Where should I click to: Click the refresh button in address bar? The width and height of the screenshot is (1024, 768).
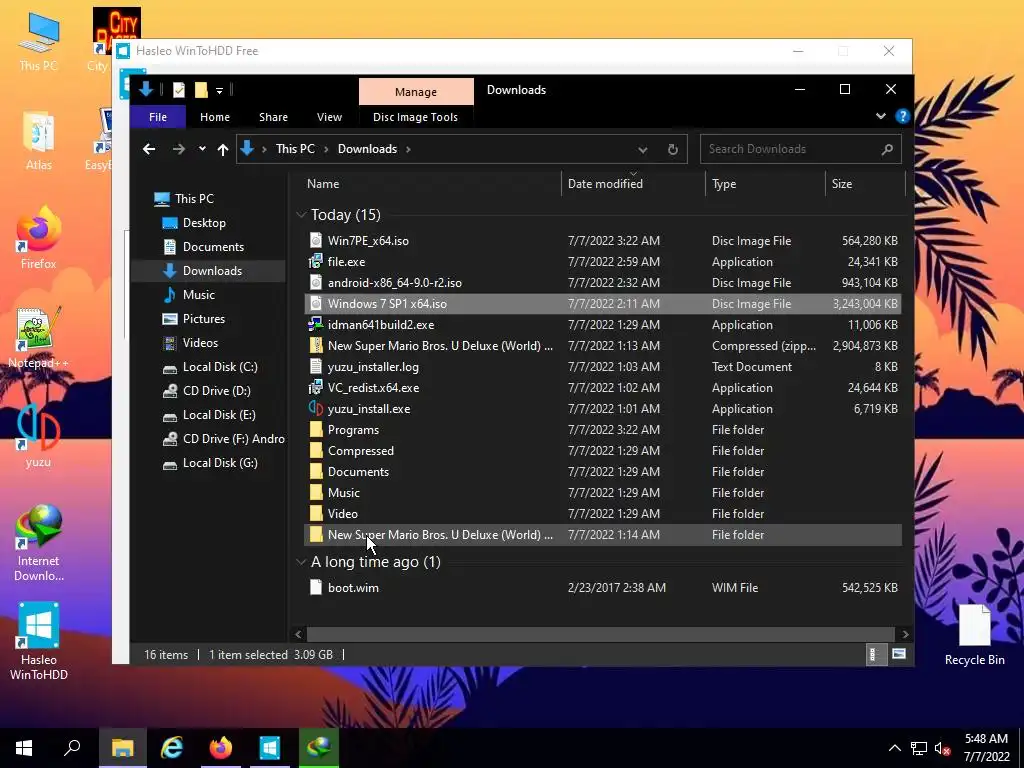673,150
